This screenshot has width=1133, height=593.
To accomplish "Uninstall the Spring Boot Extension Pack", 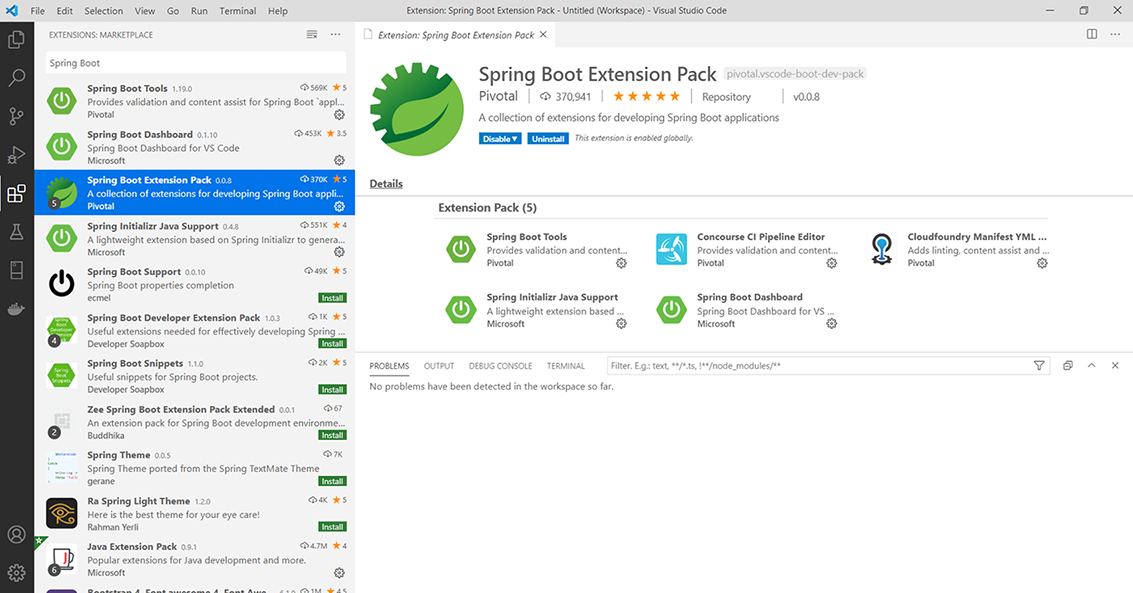I will (x=548, y=138).
